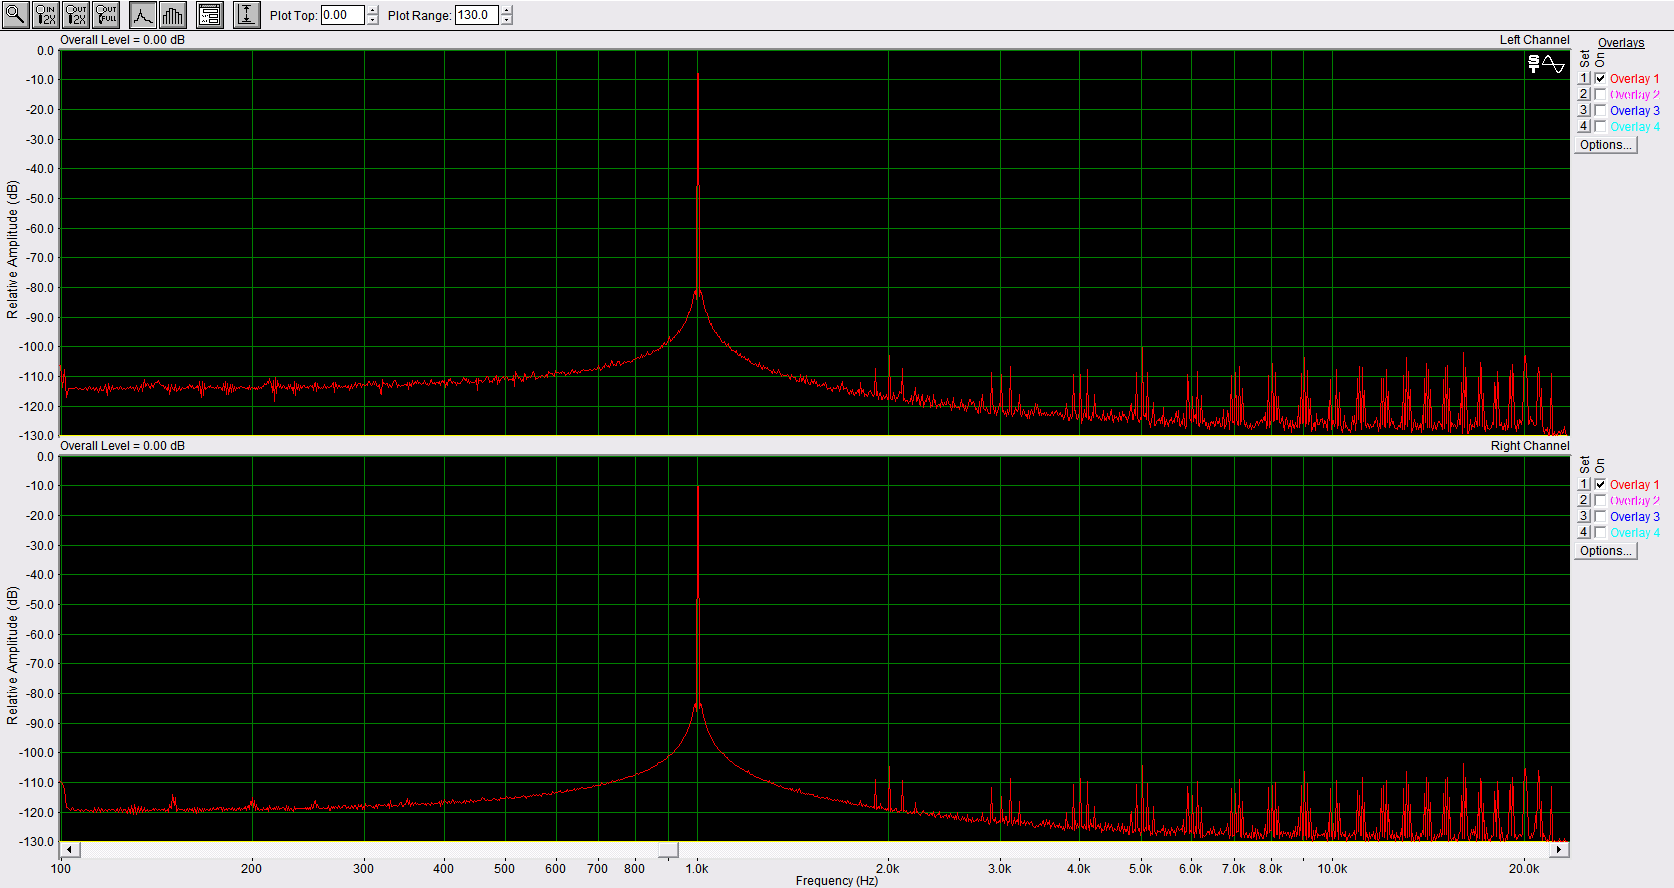Click the frequency axis scrollbar thumb
Image resolution: width=1674 pixels, height=888 pixels.
[x=668, y=850]
